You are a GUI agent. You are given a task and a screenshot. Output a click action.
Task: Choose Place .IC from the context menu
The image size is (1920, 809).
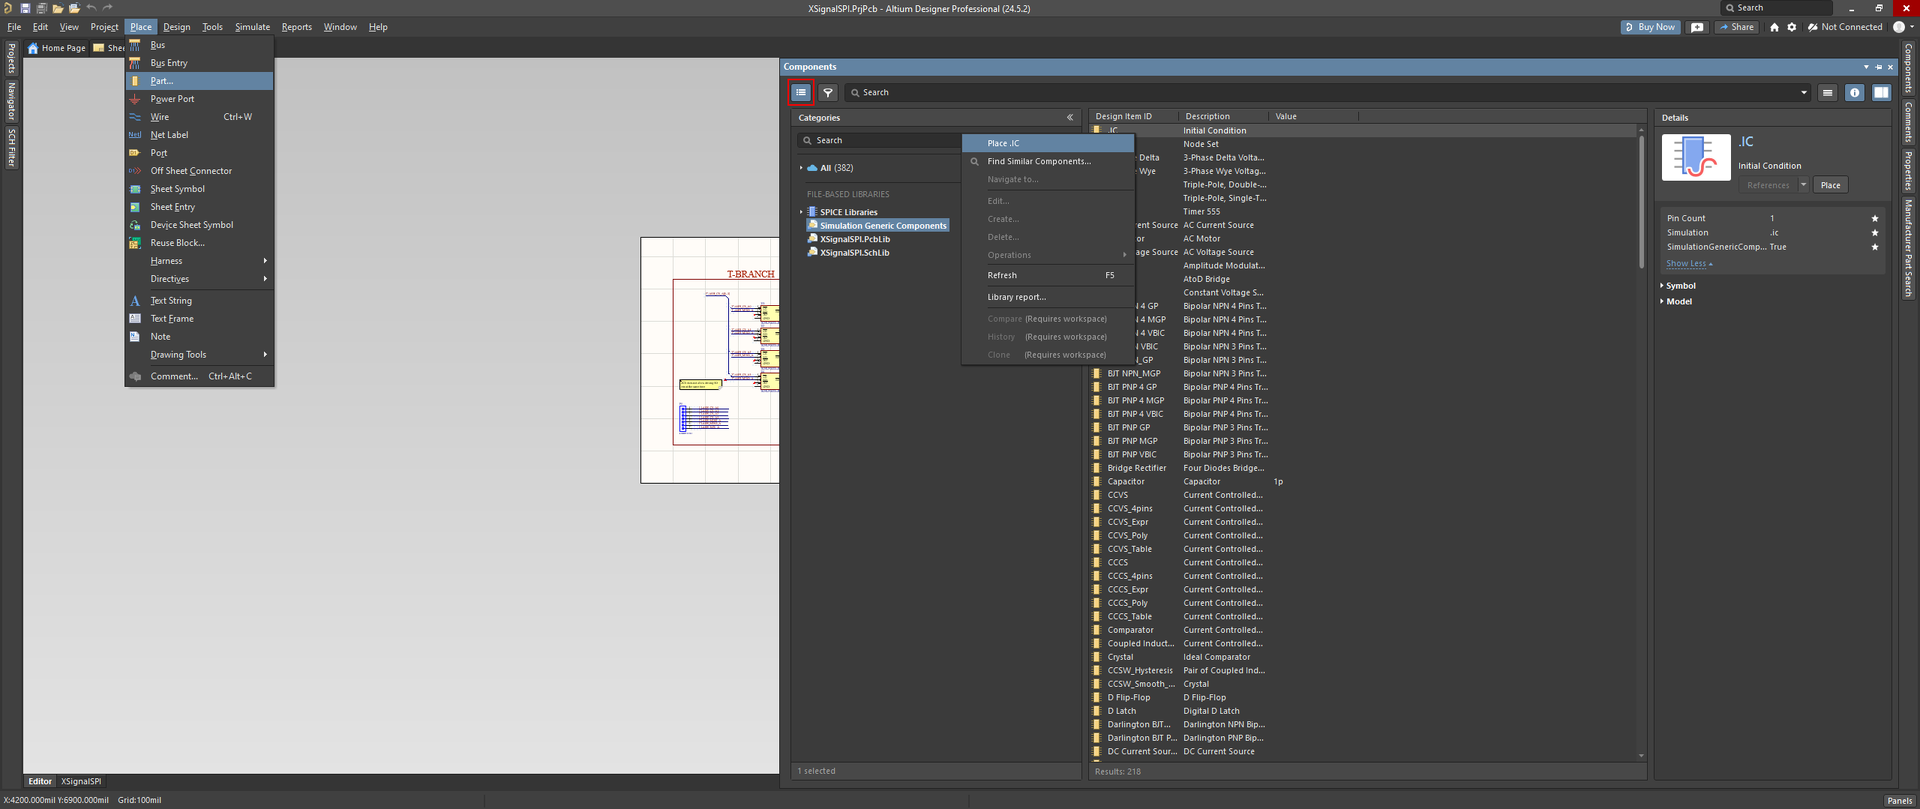(1048, 144)
